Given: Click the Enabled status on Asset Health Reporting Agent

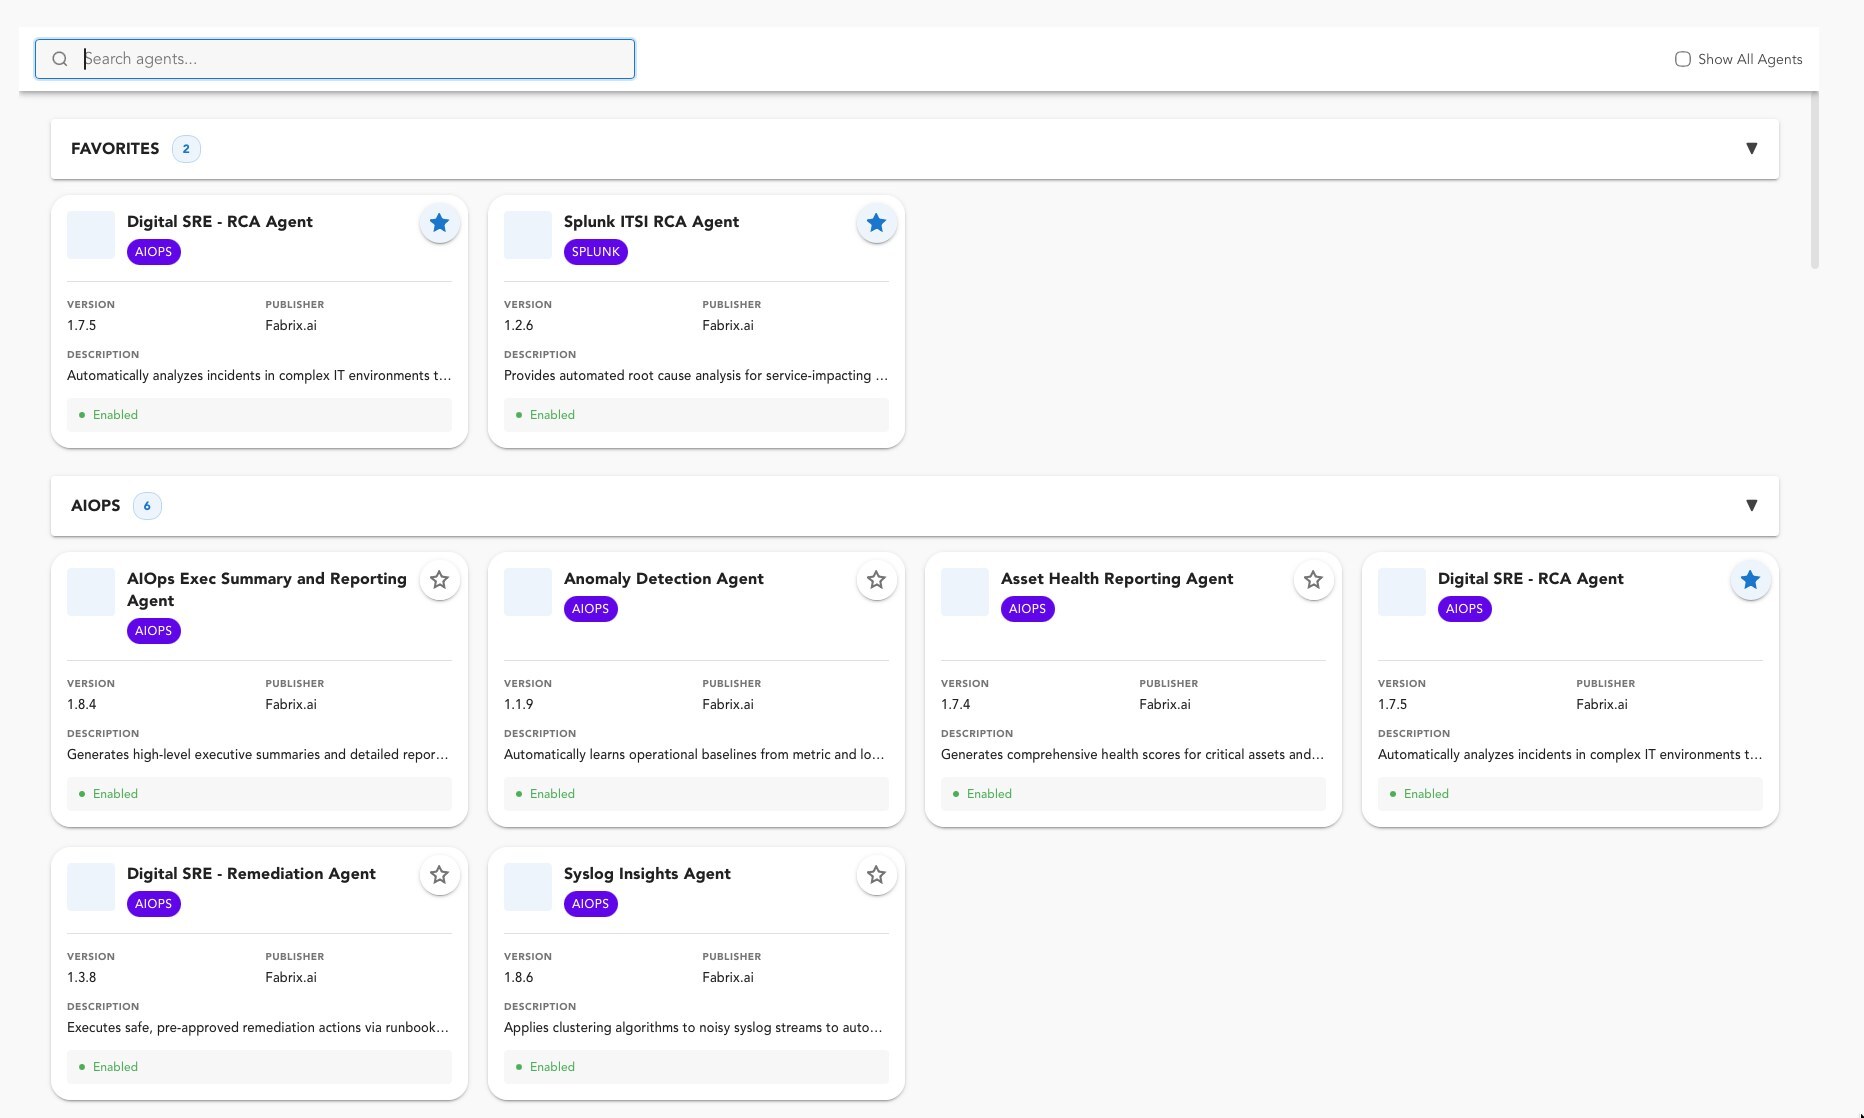Looking at the screenshot, I should pyautogui.click(x=989, y=793).
